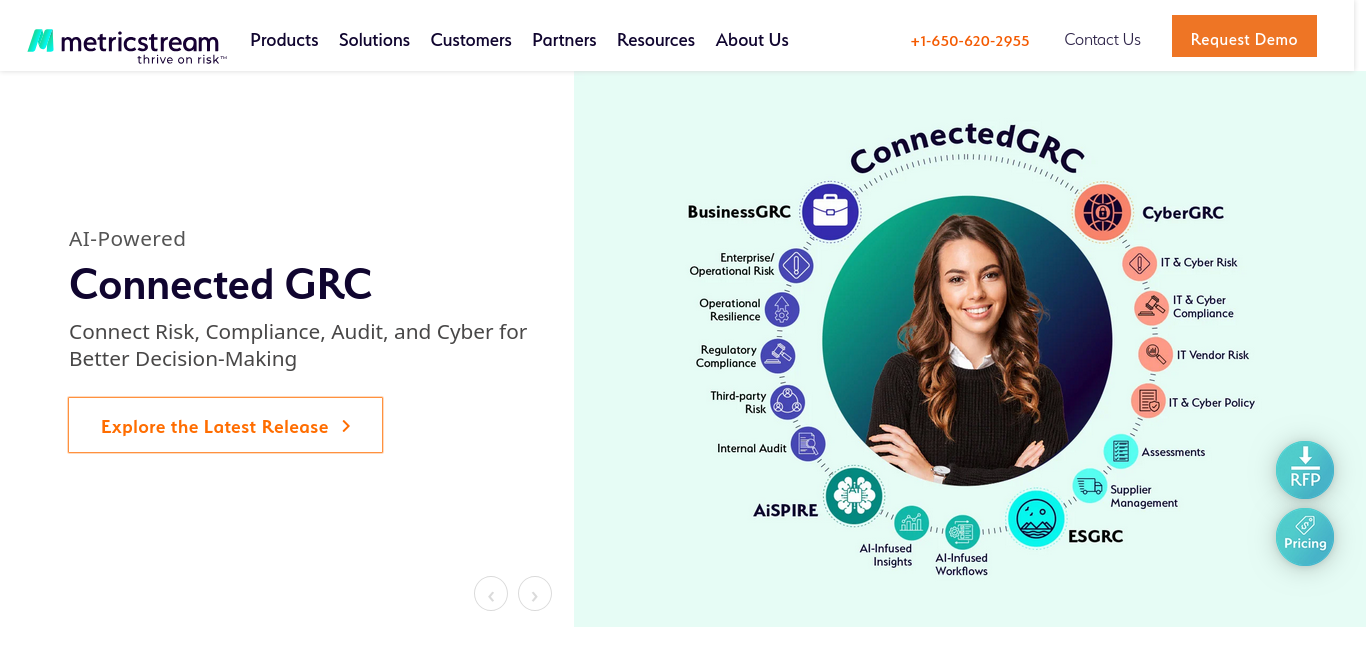This screenshot has height=651, width=1366.
Task: Go to the previous carousel slide
Action: [491, 594]
